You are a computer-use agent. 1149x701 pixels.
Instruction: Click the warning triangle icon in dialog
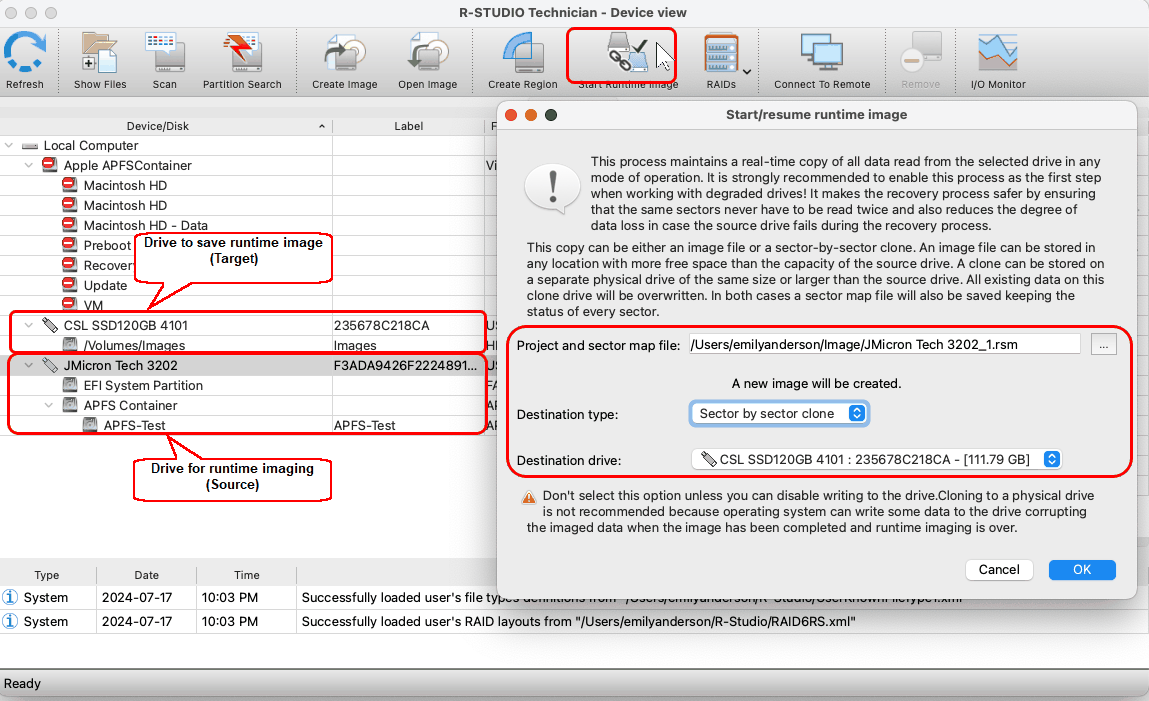528,497
